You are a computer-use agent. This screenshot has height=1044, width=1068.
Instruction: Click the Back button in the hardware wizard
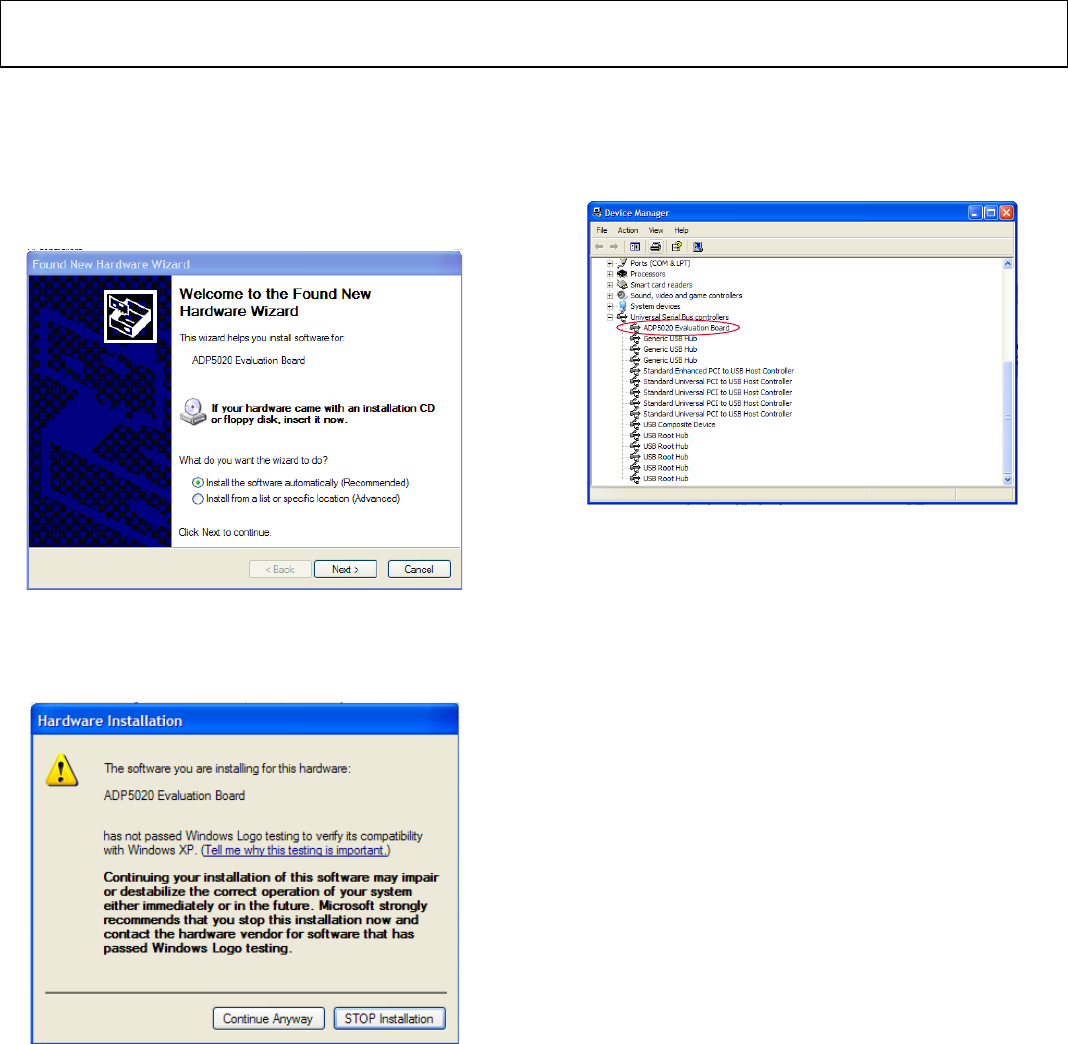pos(280,569)
